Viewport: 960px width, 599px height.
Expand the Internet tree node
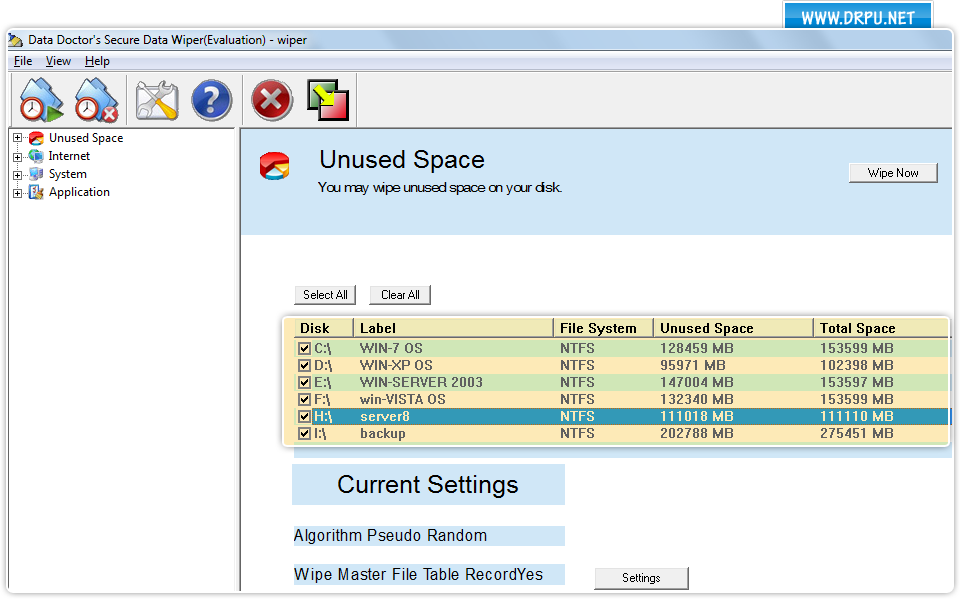point(18,157)
